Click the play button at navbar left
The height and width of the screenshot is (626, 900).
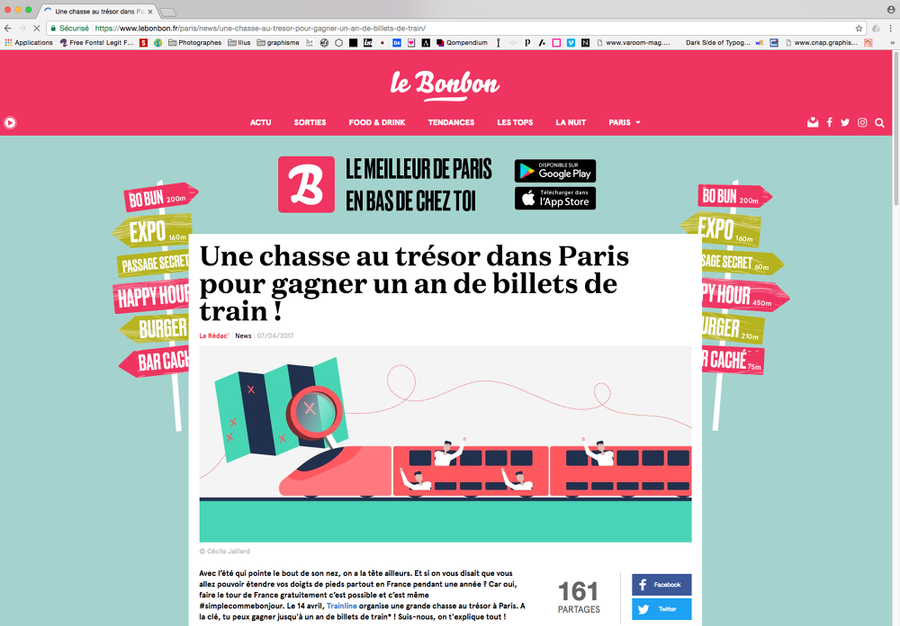(x=10, y=122)
